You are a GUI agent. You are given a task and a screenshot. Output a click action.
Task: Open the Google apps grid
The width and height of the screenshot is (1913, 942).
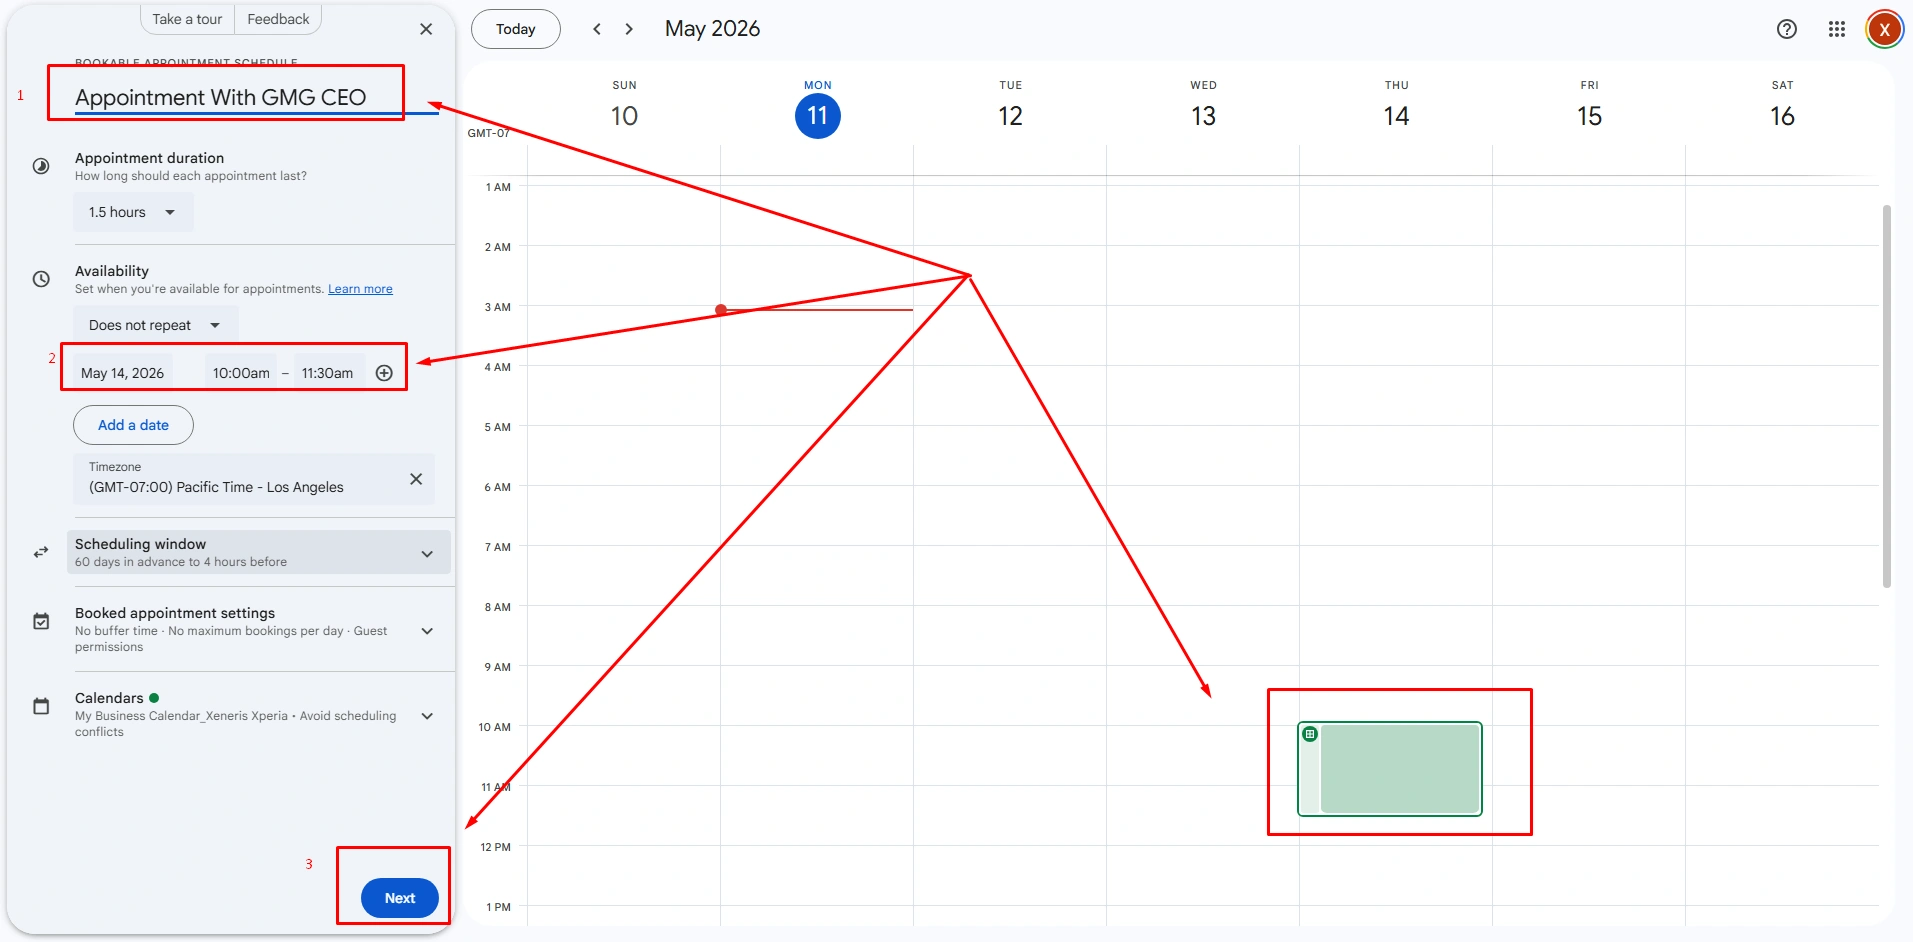coord(1837,29)
